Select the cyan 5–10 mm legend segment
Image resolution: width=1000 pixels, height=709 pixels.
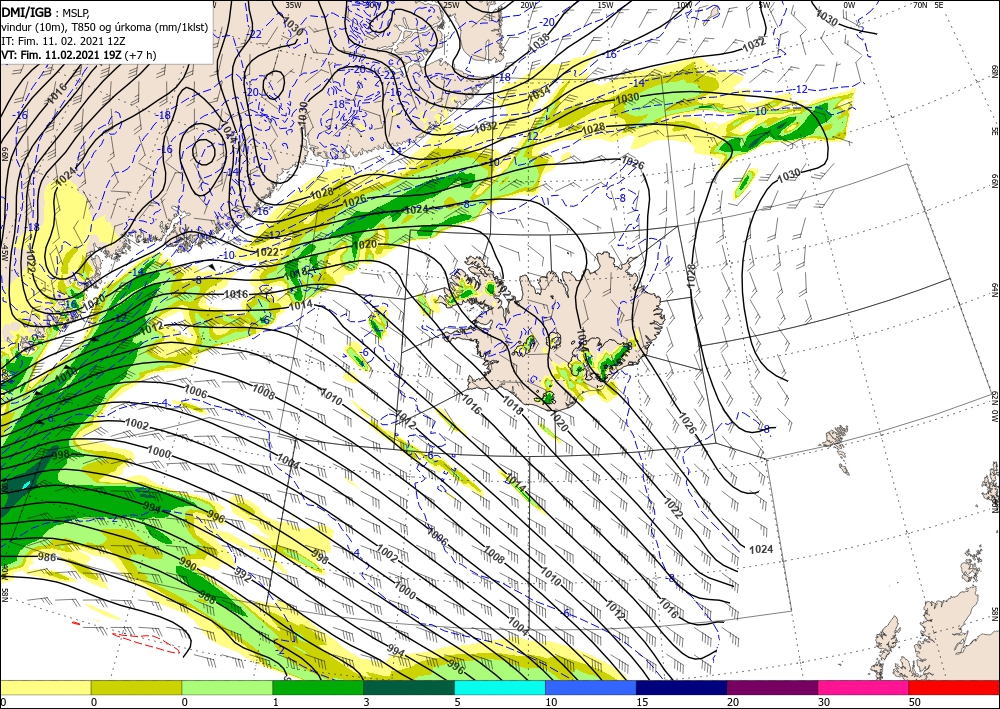(500, 687)
